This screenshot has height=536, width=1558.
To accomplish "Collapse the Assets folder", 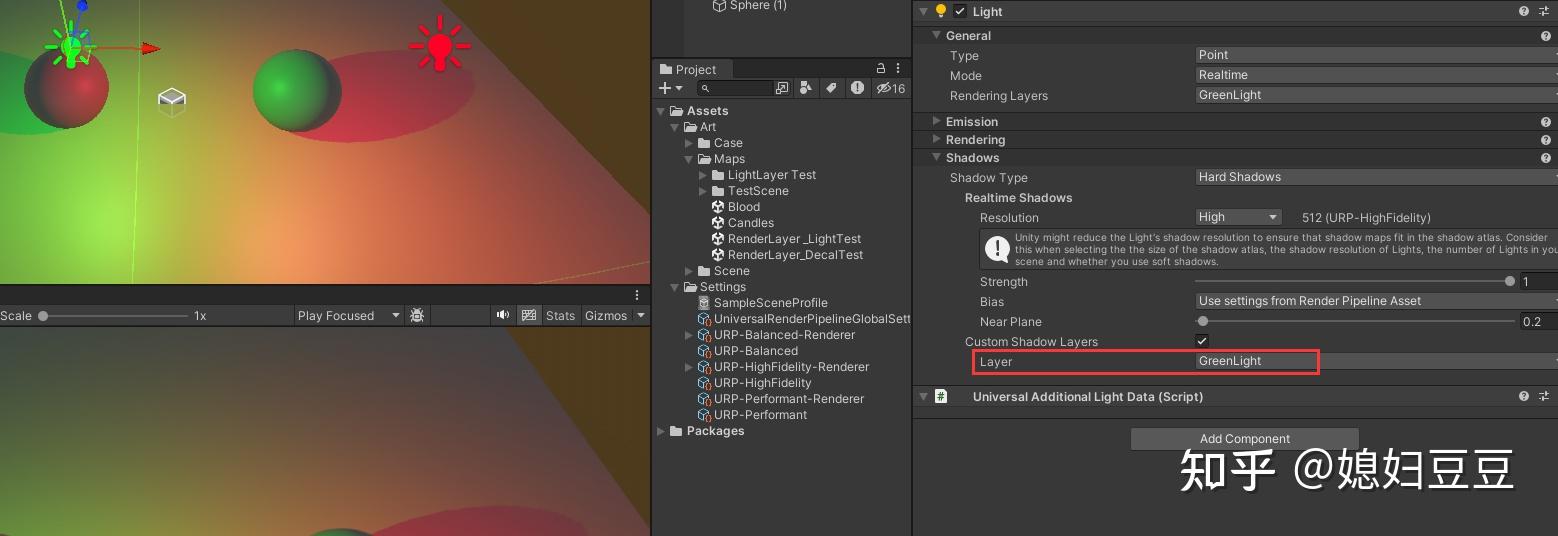I will point(661,111).
